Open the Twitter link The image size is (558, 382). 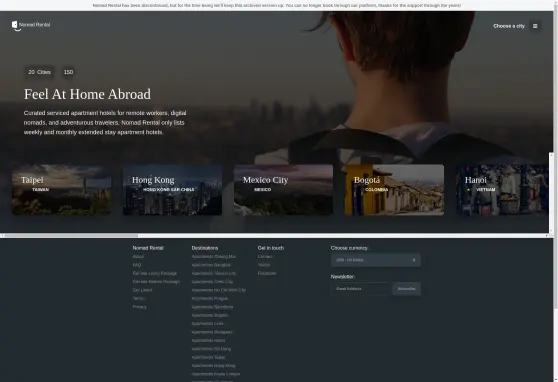[x=264, y=265]
